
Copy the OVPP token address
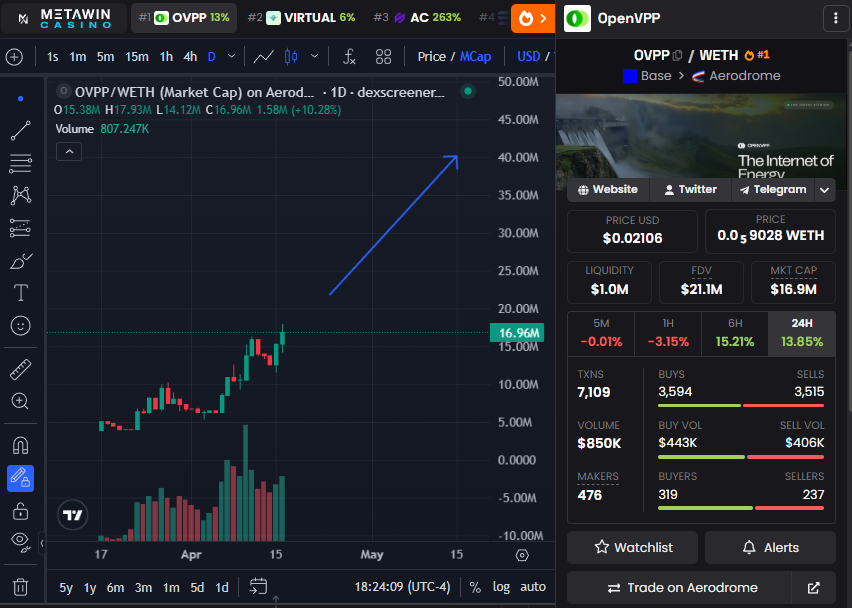click(678, 55)
